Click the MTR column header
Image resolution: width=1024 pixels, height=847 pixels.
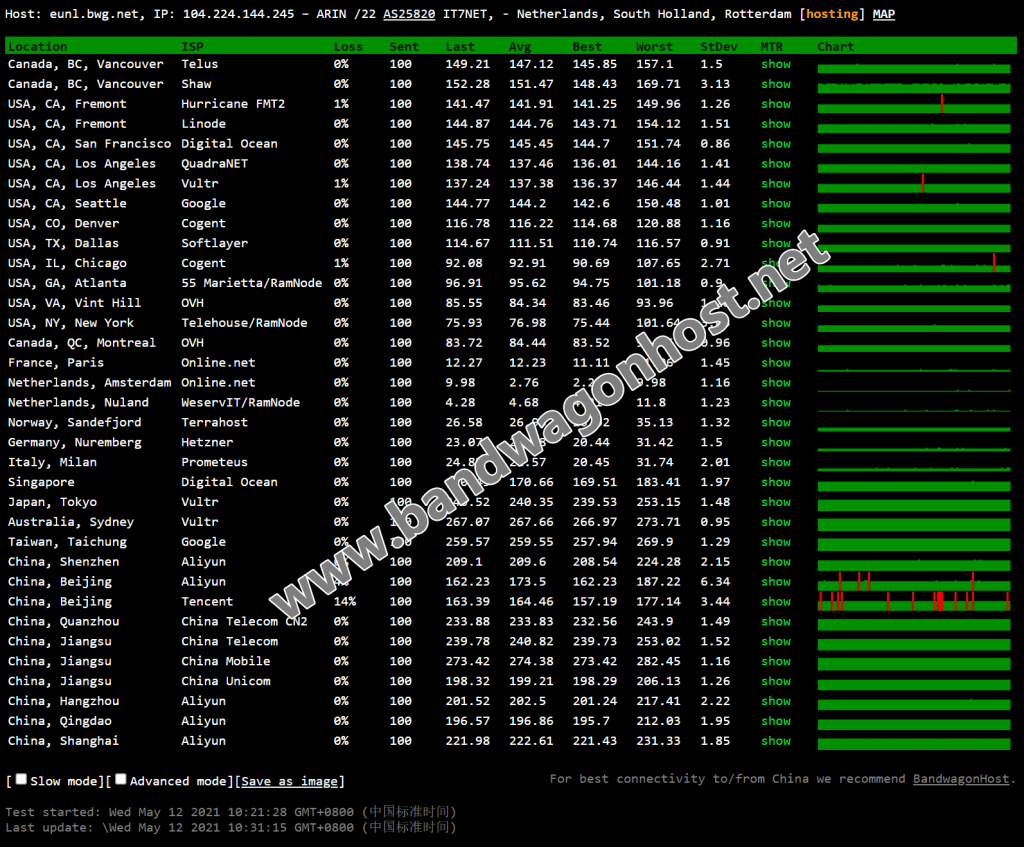772,46
